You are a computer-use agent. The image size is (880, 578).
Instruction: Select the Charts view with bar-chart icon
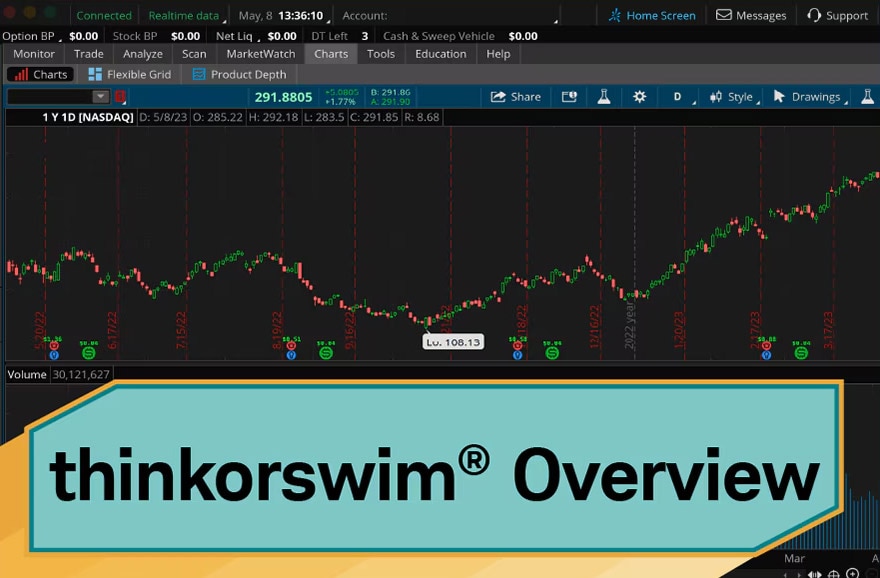point(40,74)
